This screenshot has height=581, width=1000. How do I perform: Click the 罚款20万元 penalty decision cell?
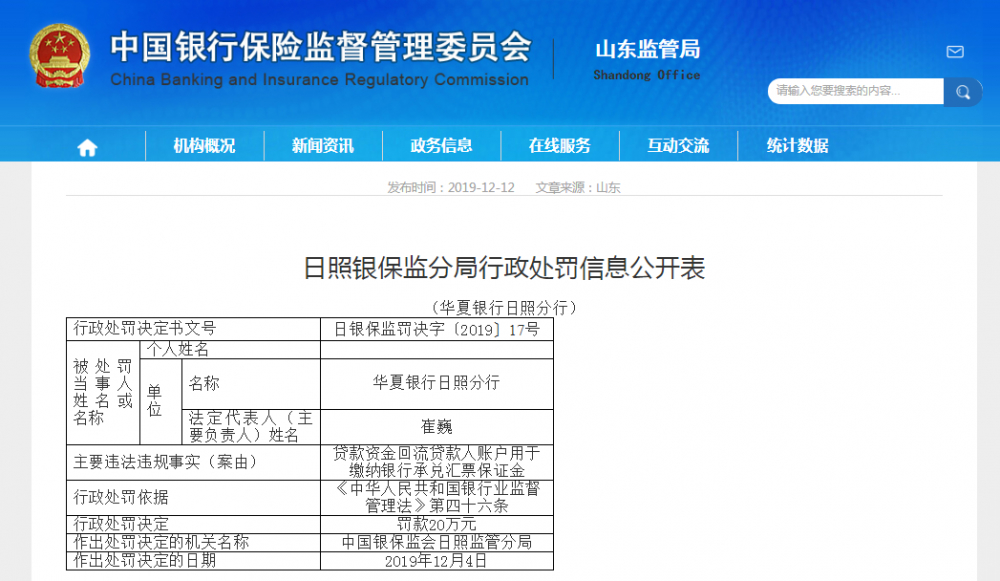(x=436, y=524)
